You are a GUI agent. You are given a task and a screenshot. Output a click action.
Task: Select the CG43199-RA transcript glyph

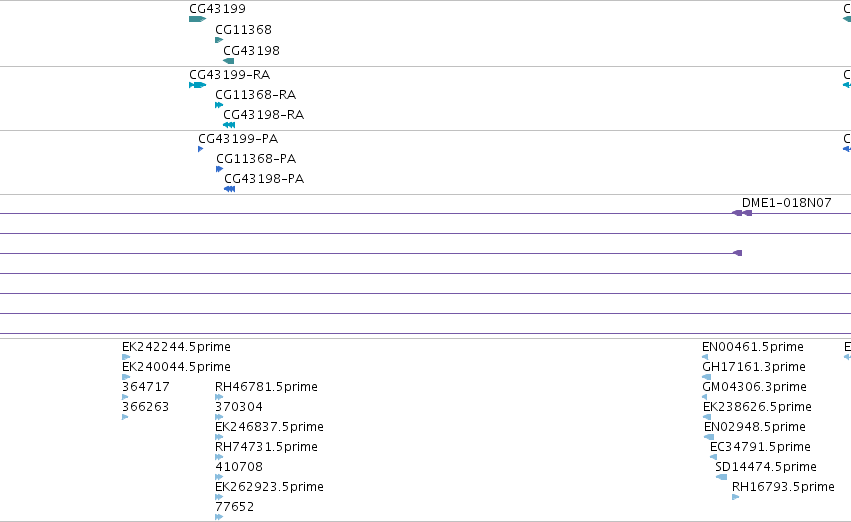[x=198, y=85]
